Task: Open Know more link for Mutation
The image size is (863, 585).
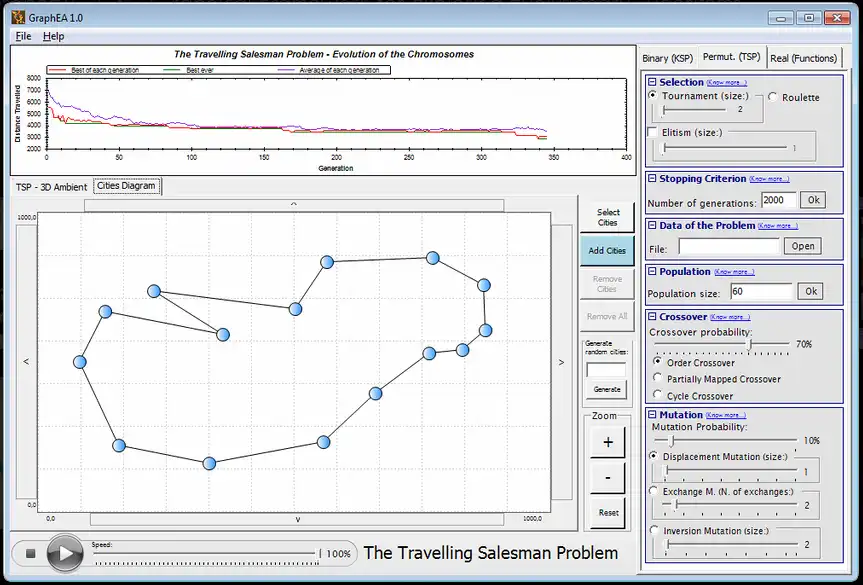Action: 726,415
